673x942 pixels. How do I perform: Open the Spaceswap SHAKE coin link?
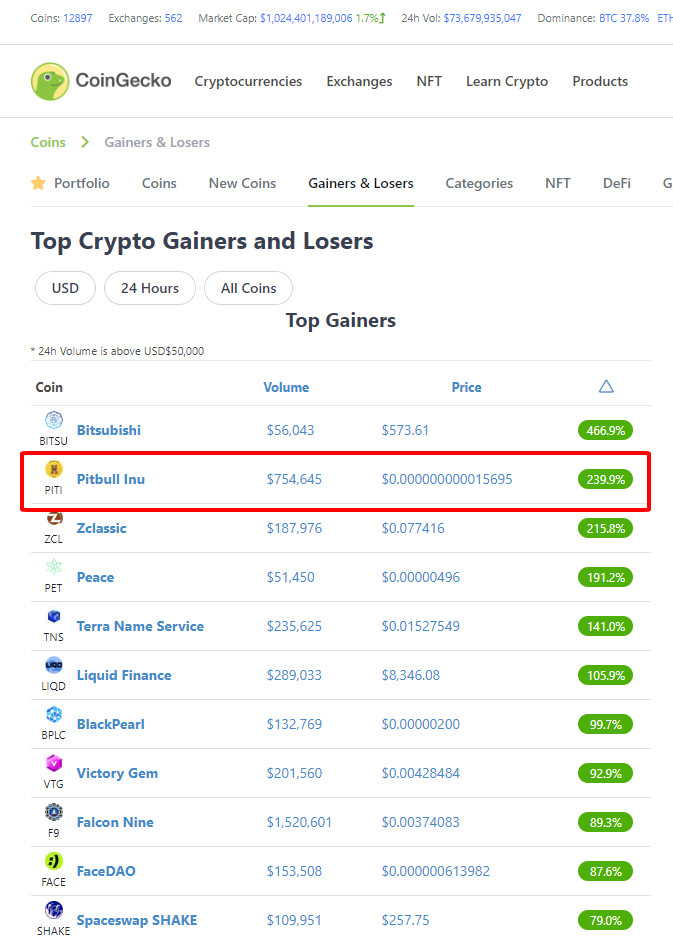tap(137, 920)
